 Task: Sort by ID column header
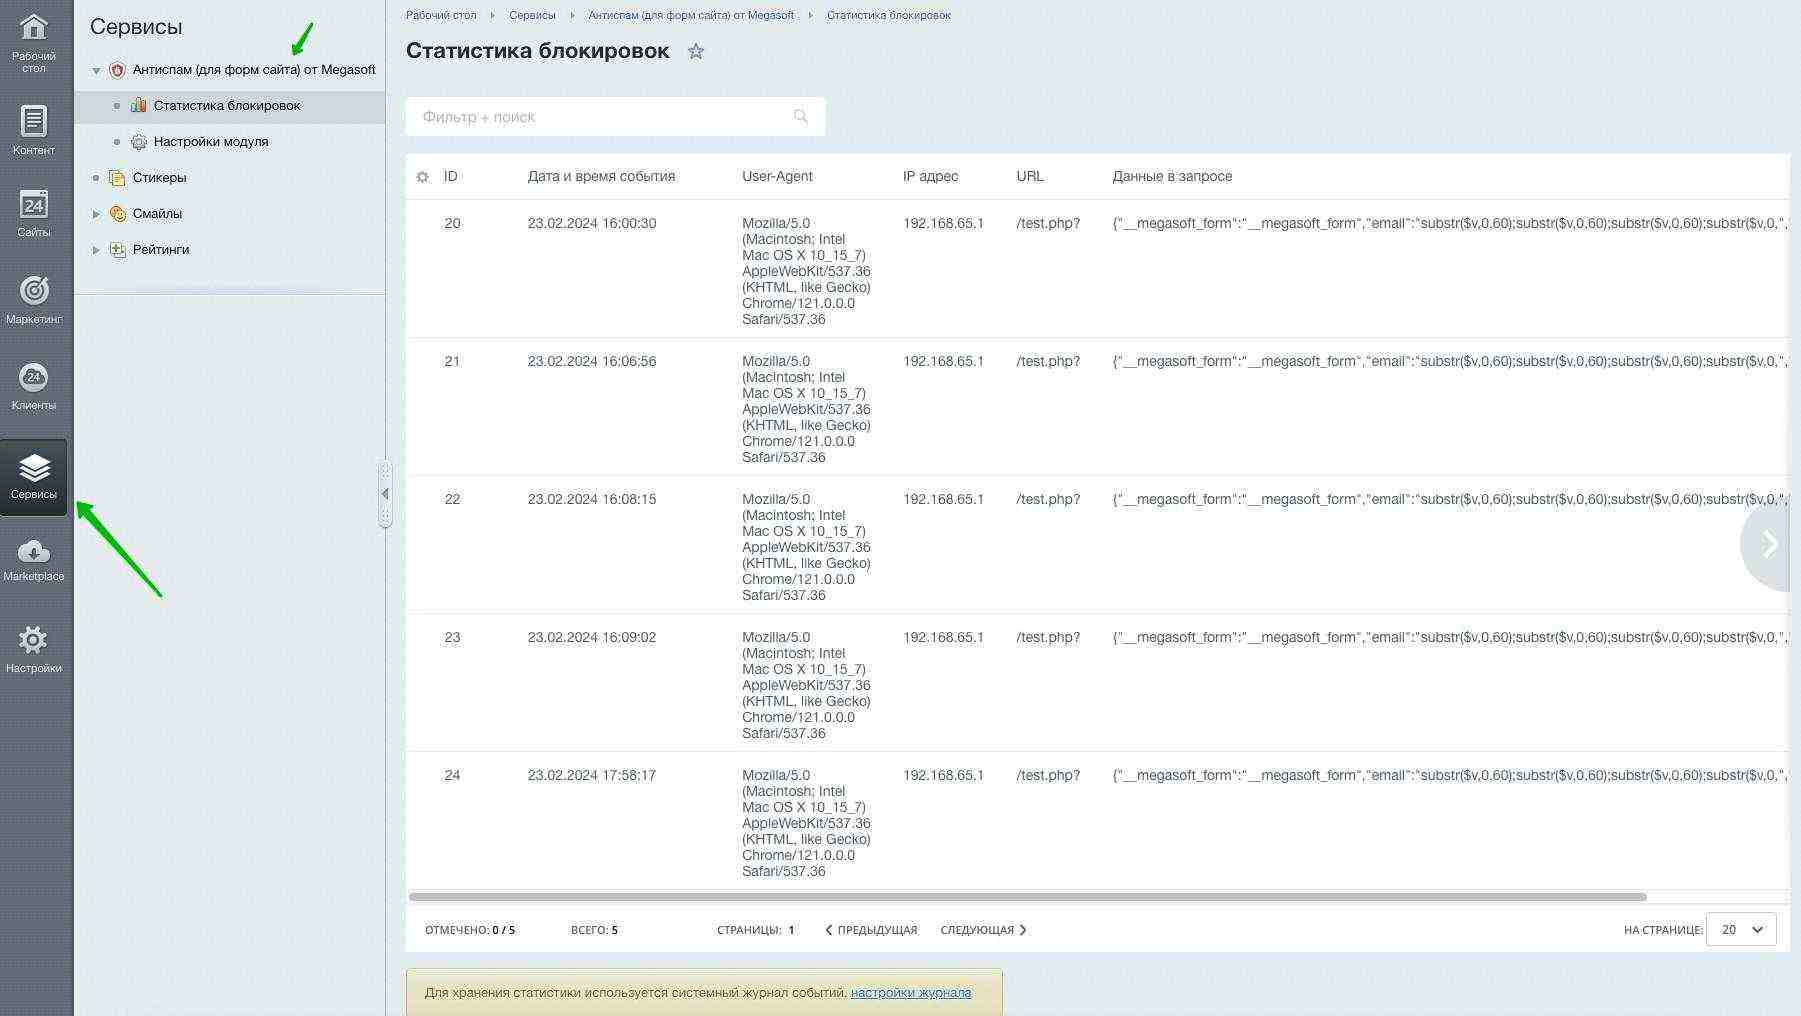451,177
